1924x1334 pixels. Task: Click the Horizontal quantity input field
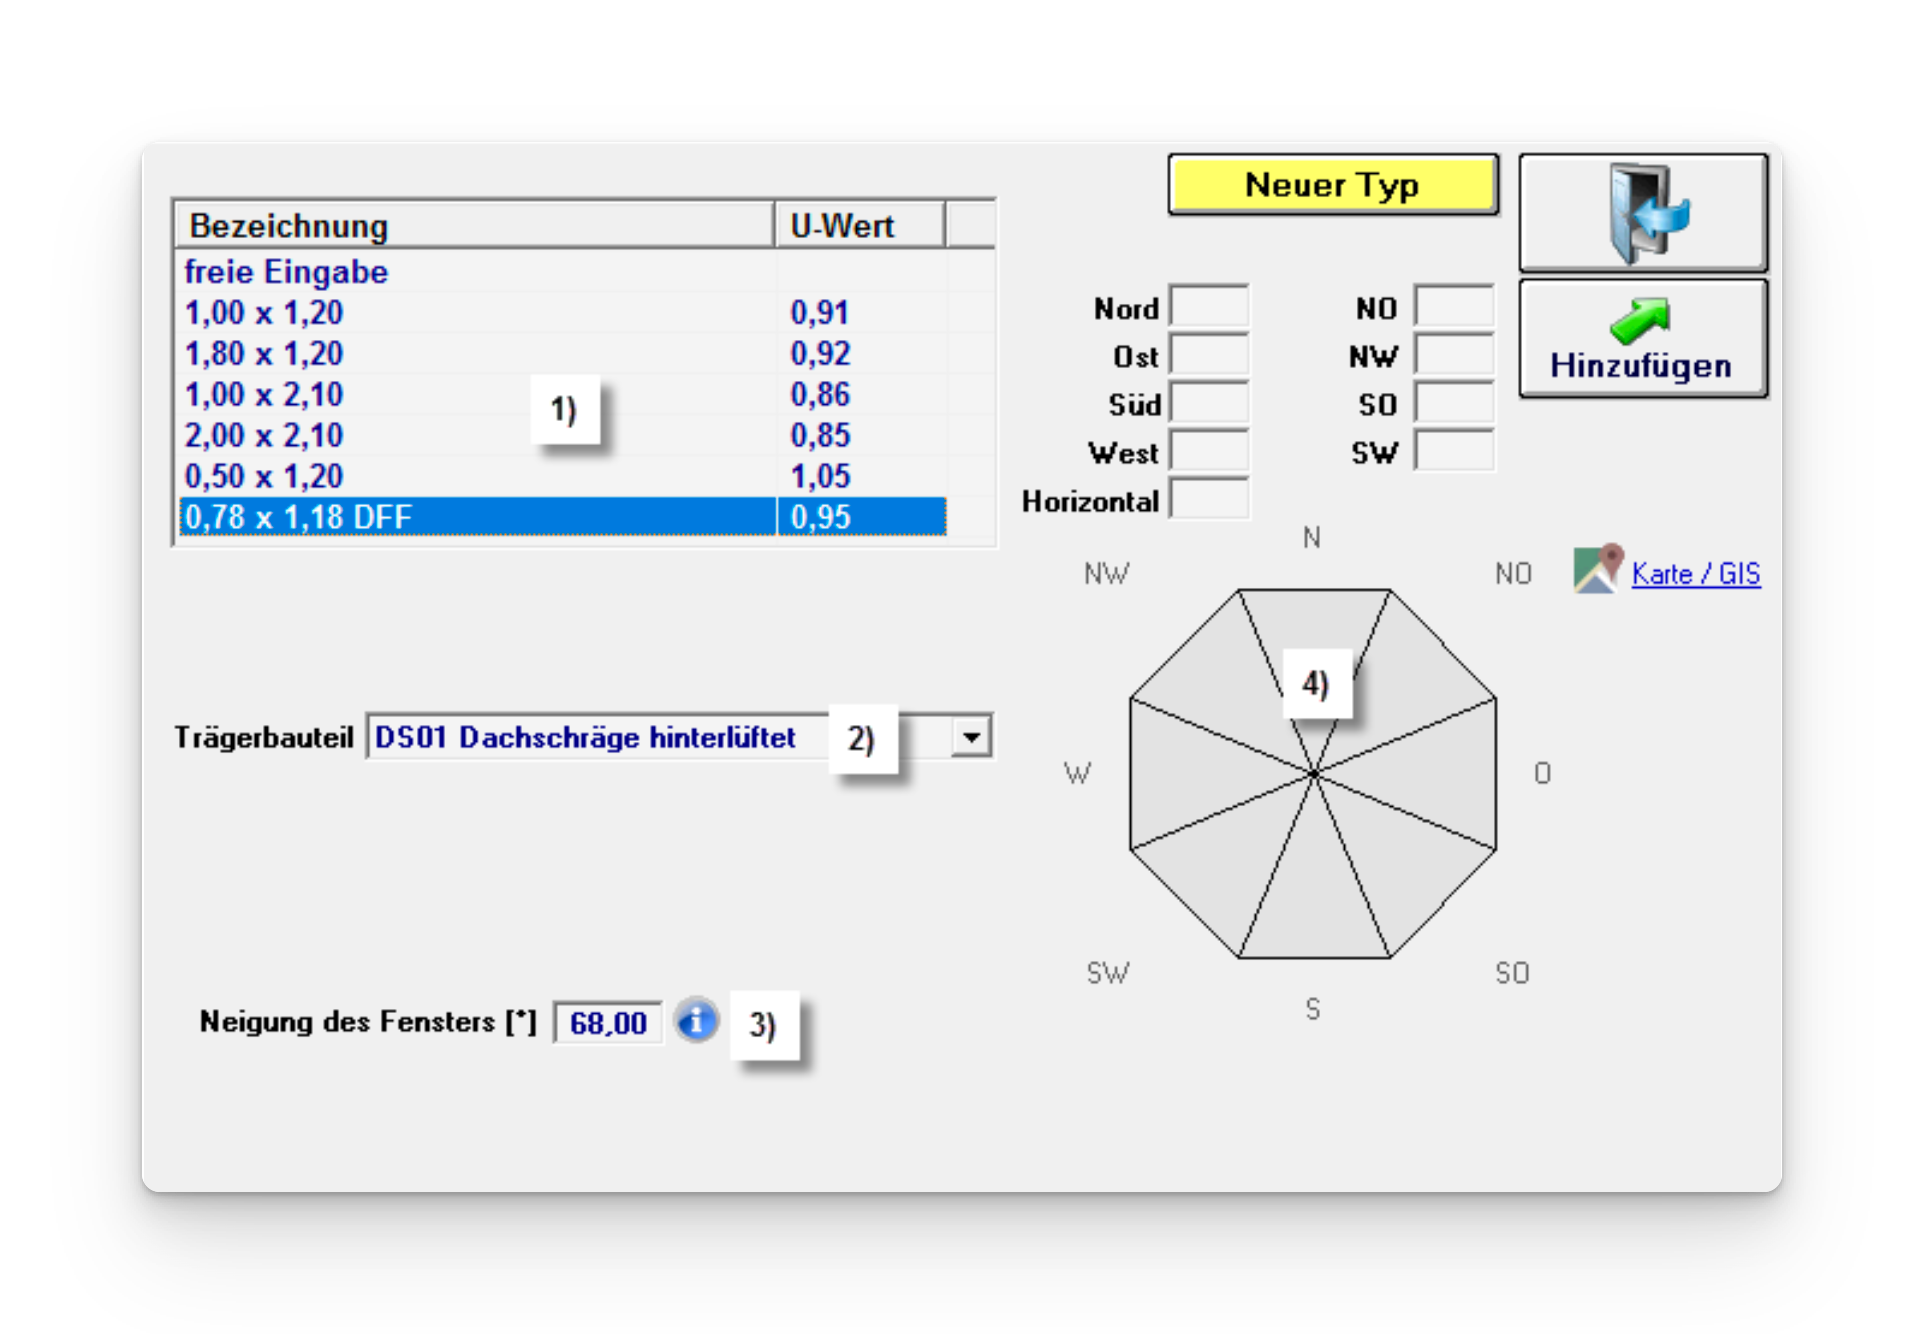1209,499
